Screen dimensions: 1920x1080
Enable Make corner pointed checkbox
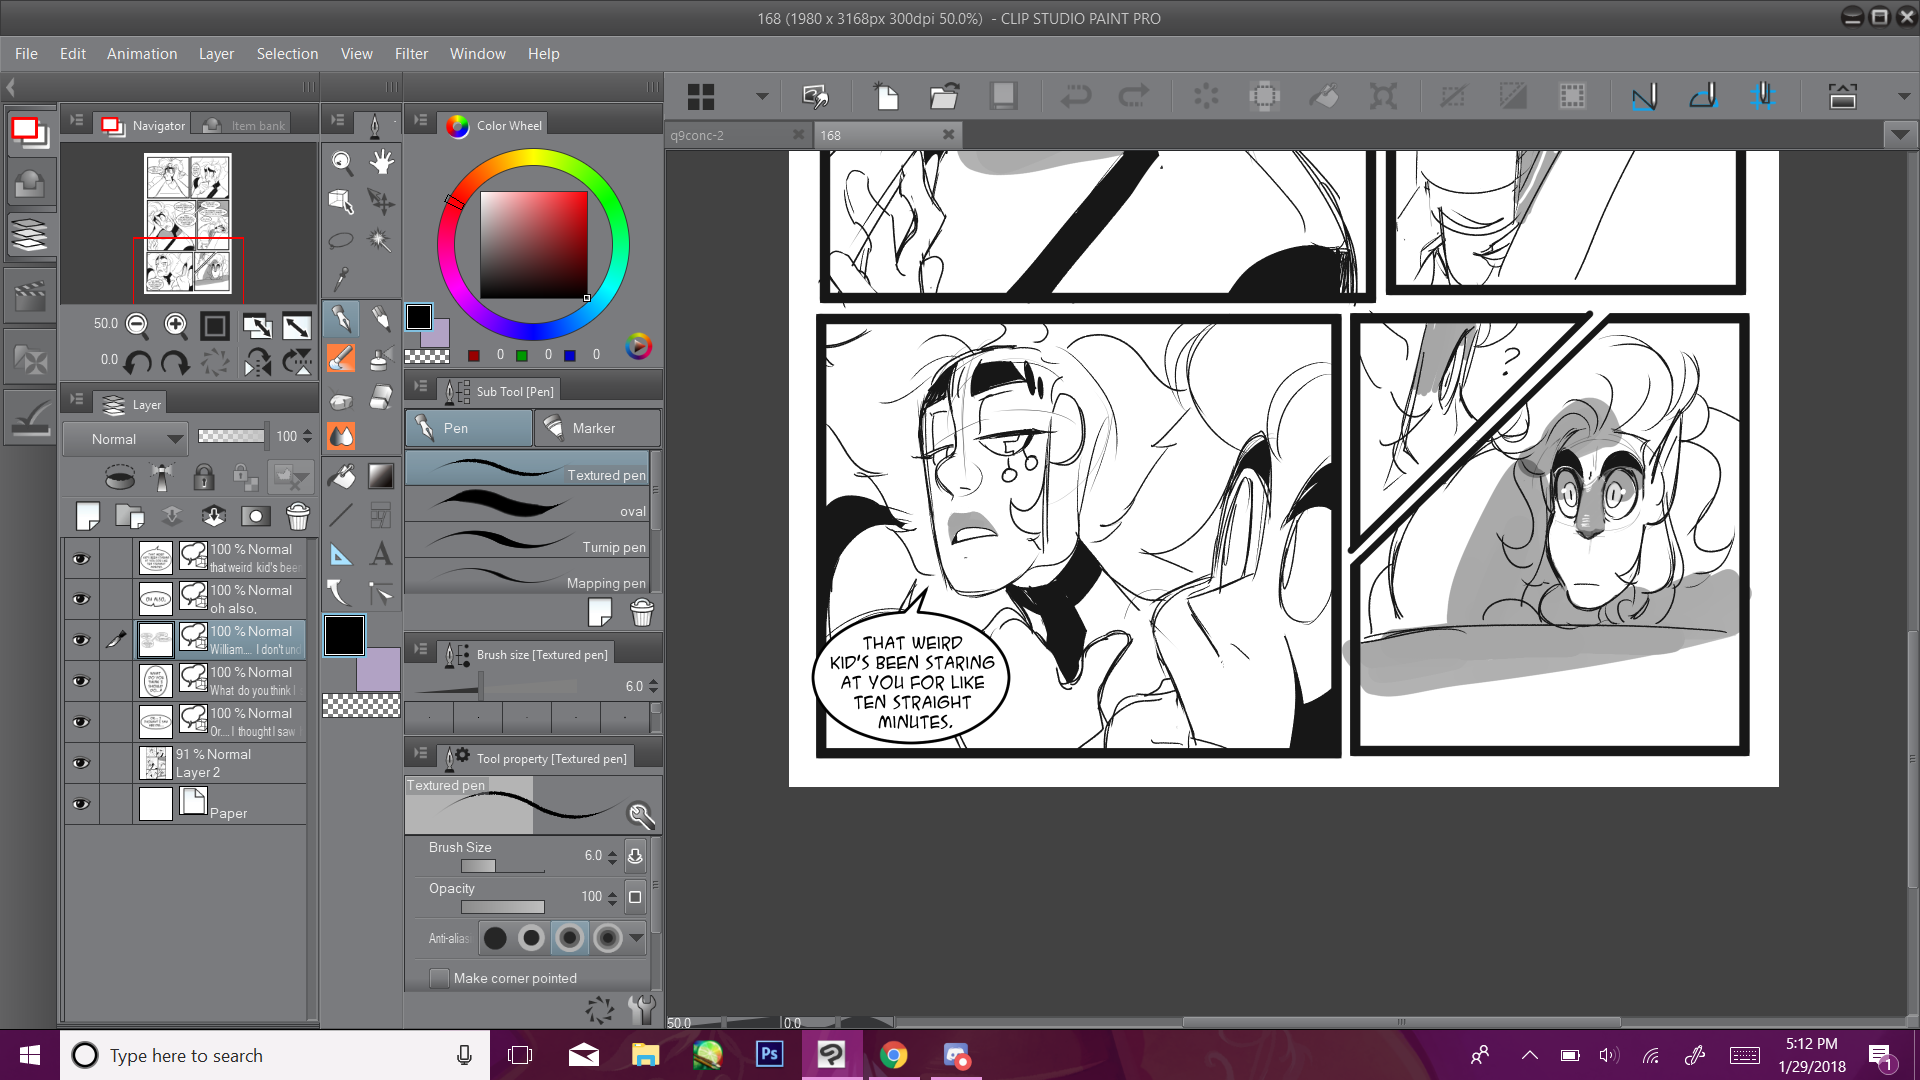click(439, 978)
